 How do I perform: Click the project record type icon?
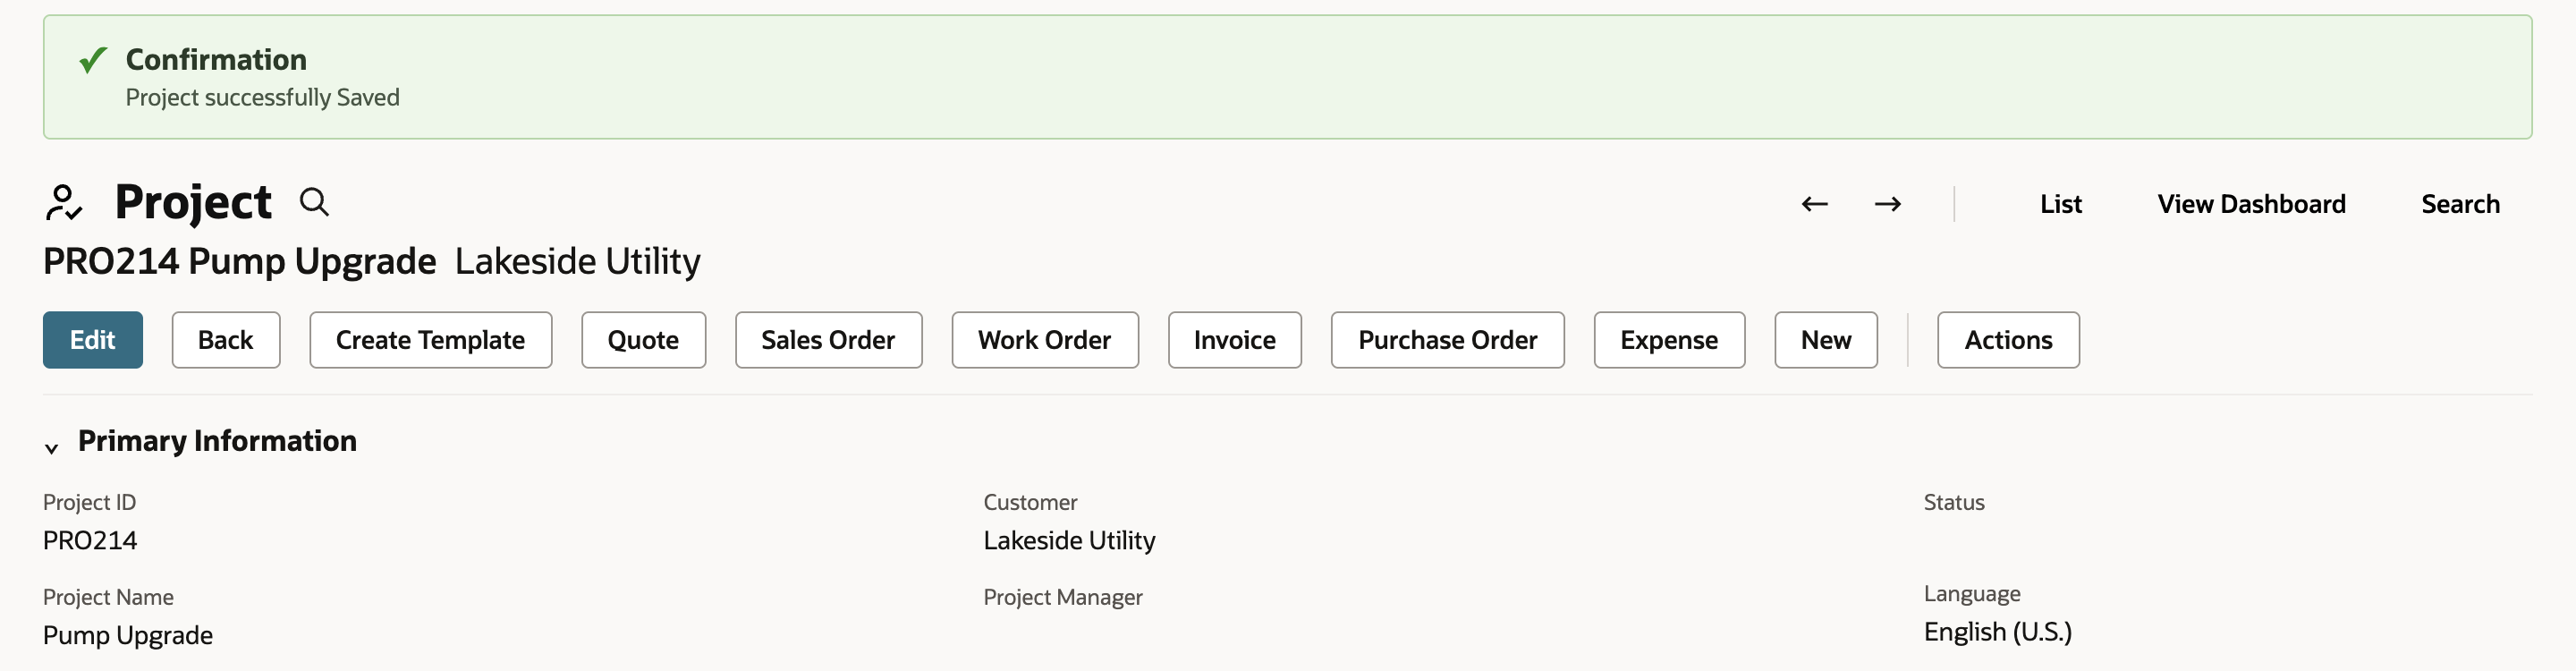click(64, 203)
